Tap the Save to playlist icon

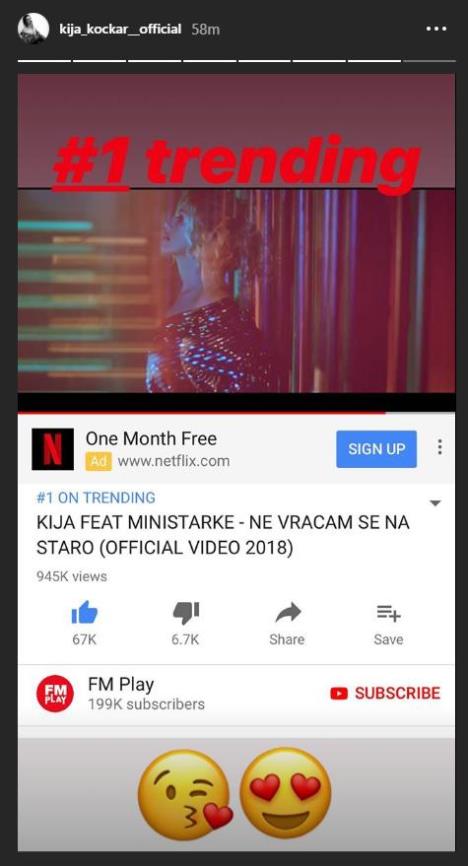point(388,612)
